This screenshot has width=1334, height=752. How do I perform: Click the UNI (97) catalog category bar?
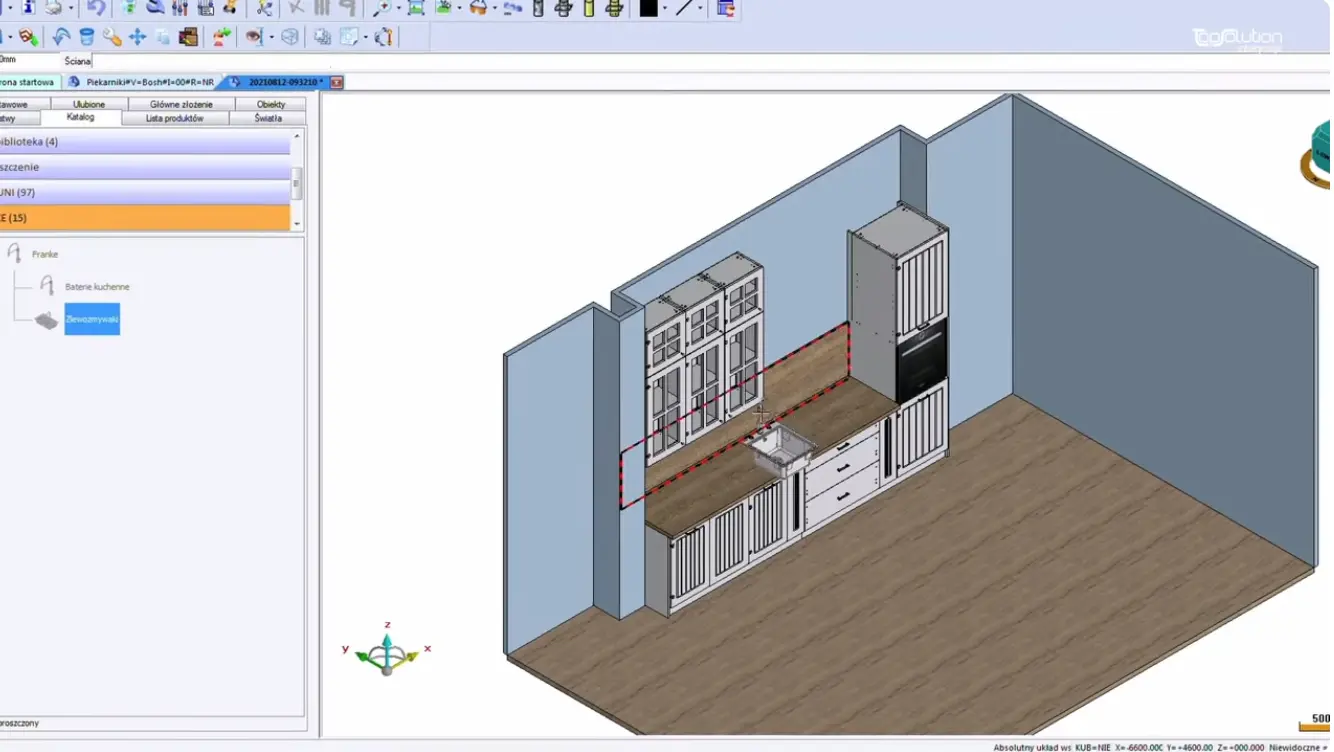click(x=145, y=192)
